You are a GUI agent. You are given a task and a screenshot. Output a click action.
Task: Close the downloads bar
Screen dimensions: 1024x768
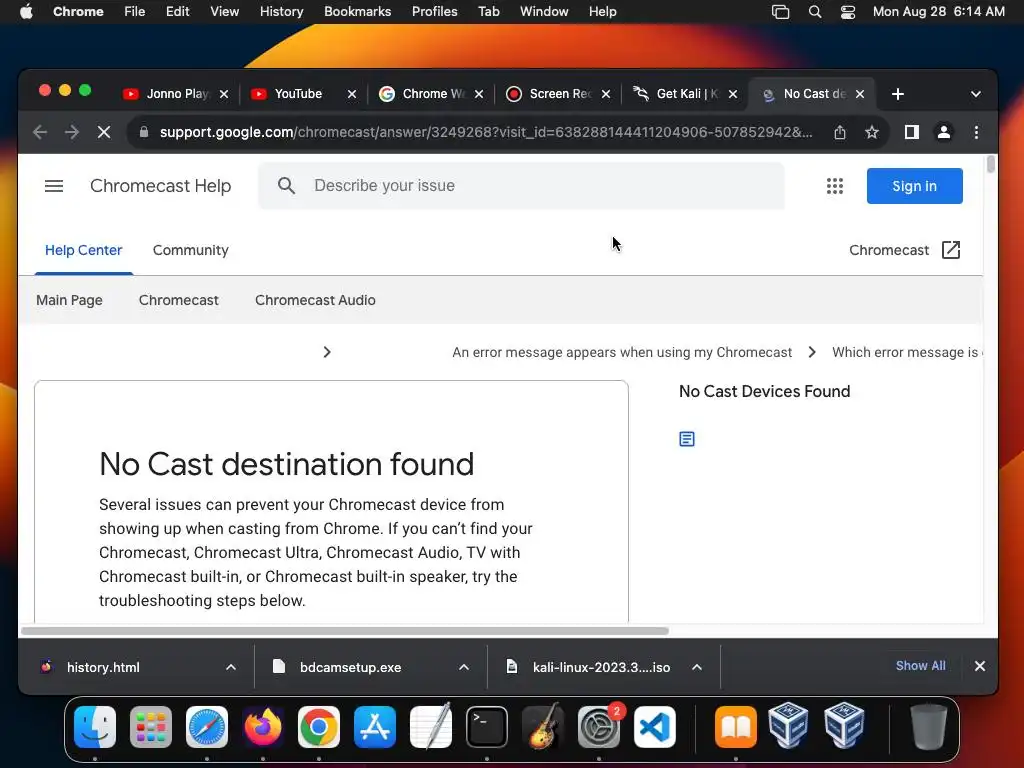(980, 666)
